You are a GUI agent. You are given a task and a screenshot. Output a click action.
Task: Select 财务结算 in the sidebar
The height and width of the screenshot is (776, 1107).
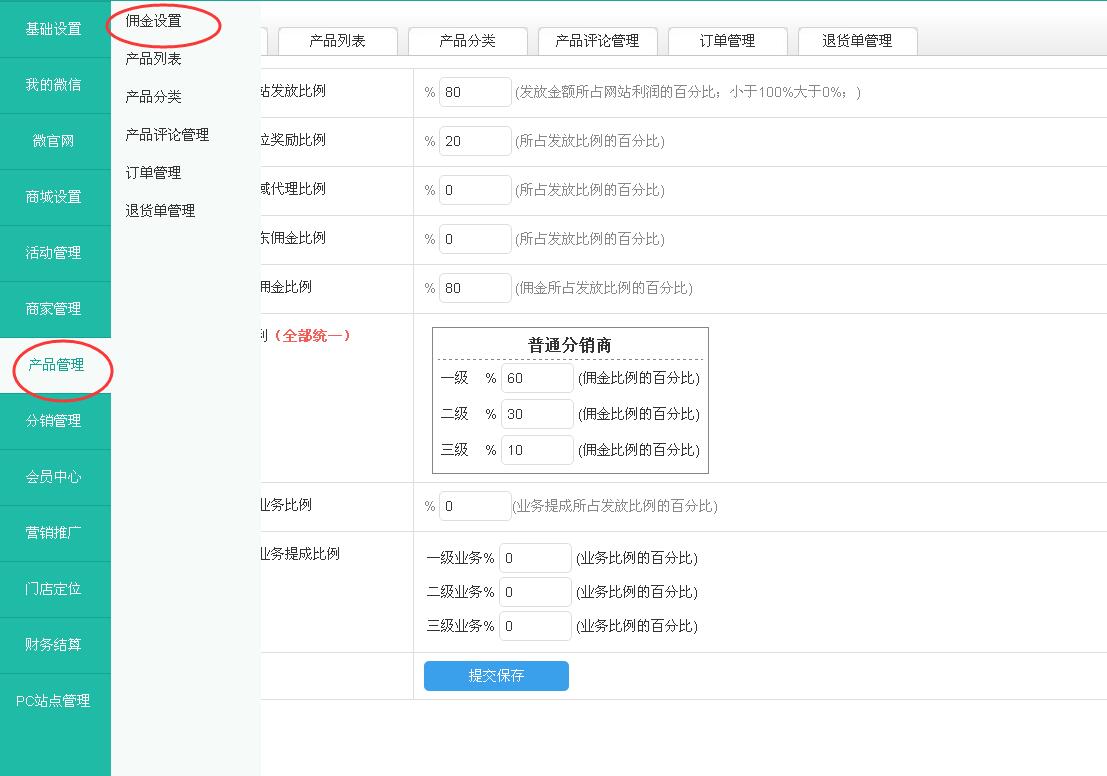click(x=54, y=645)
